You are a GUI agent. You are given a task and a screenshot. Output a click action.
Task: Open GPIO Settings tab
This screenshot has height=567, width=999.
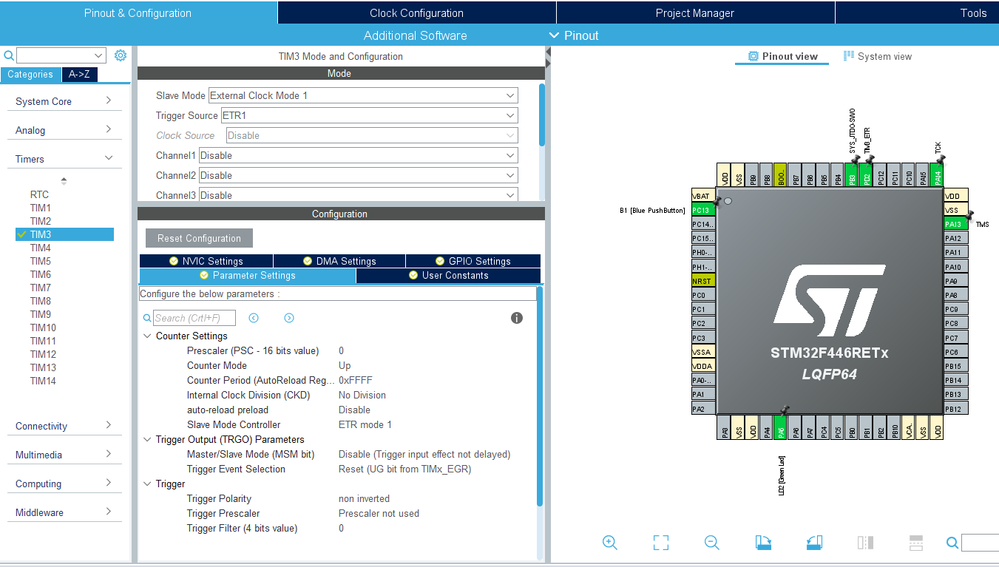(x=473, y=261)
